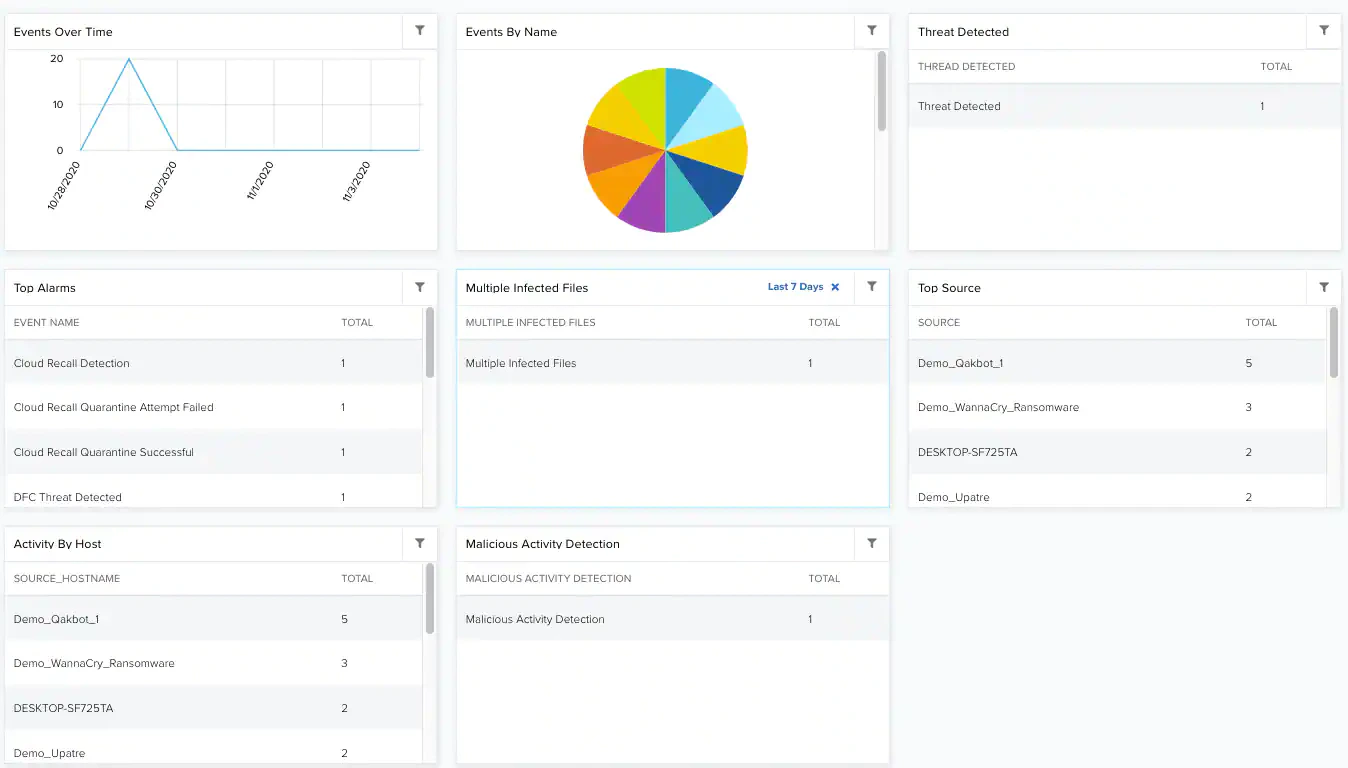This screenshot has height=768, width=1348.
Task: Click the Last 7 Days filter label
Action: 795,287
